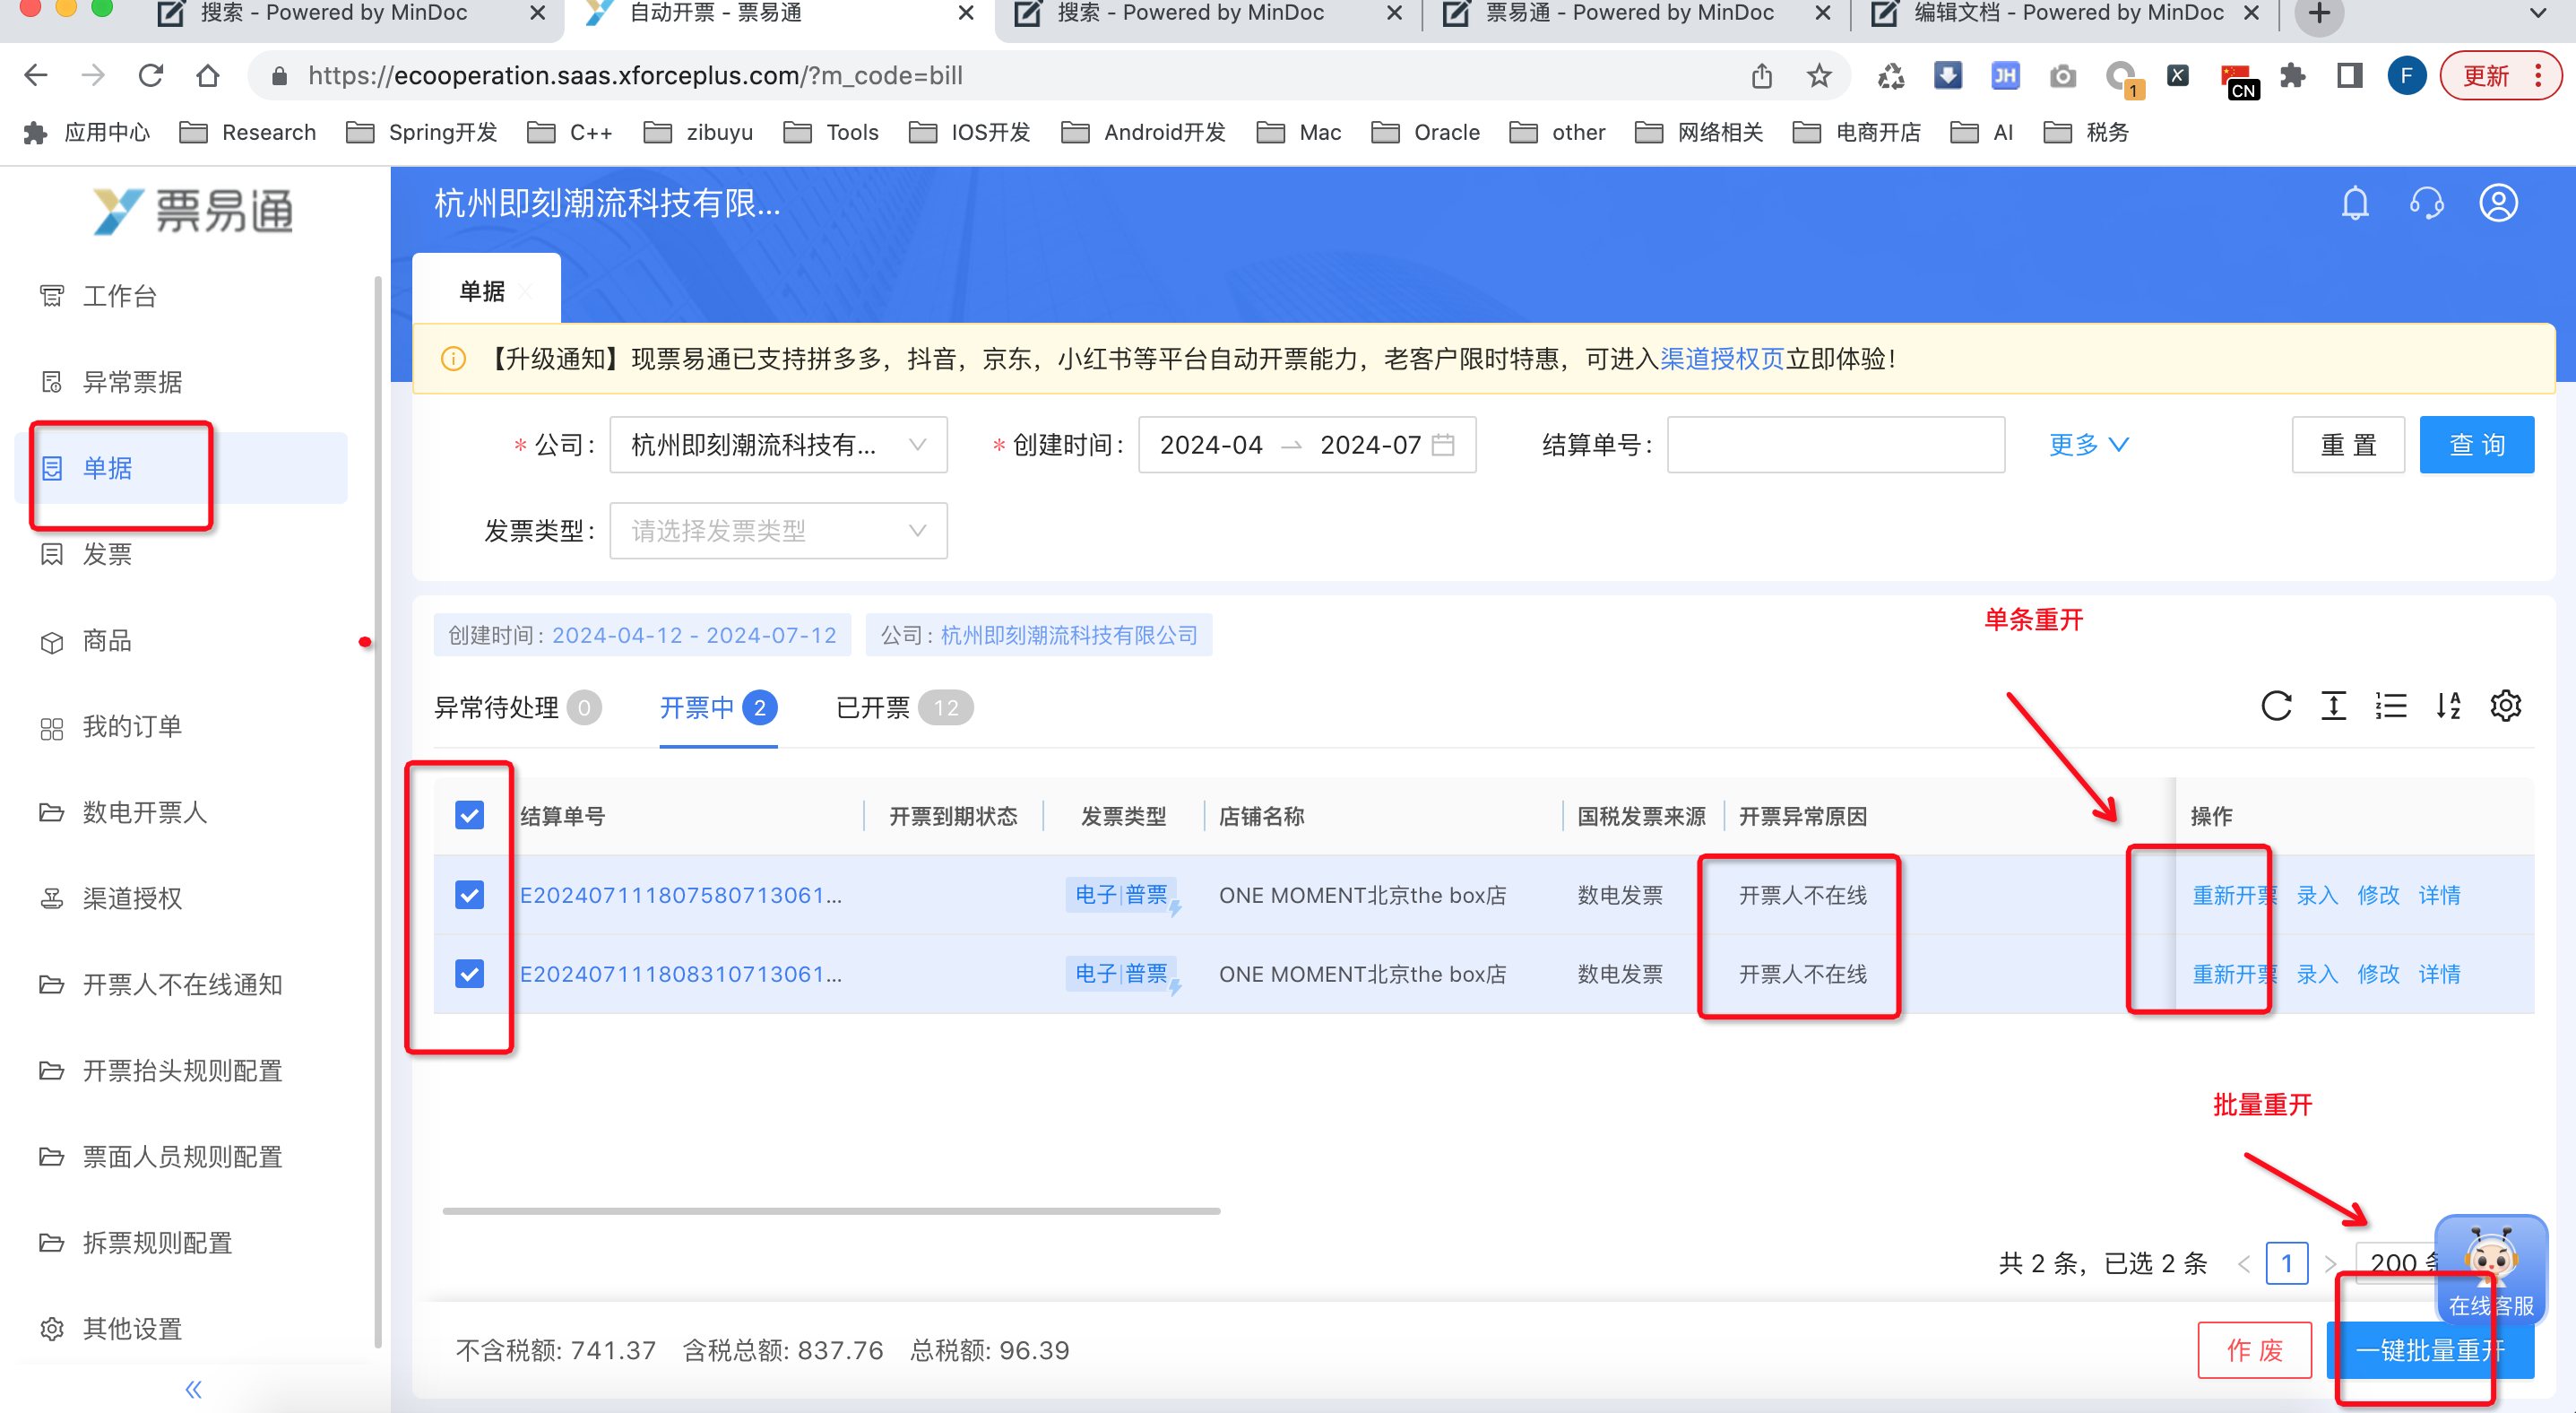
Task: Open the 公司 company dropdown
Action: click(778, 445)
